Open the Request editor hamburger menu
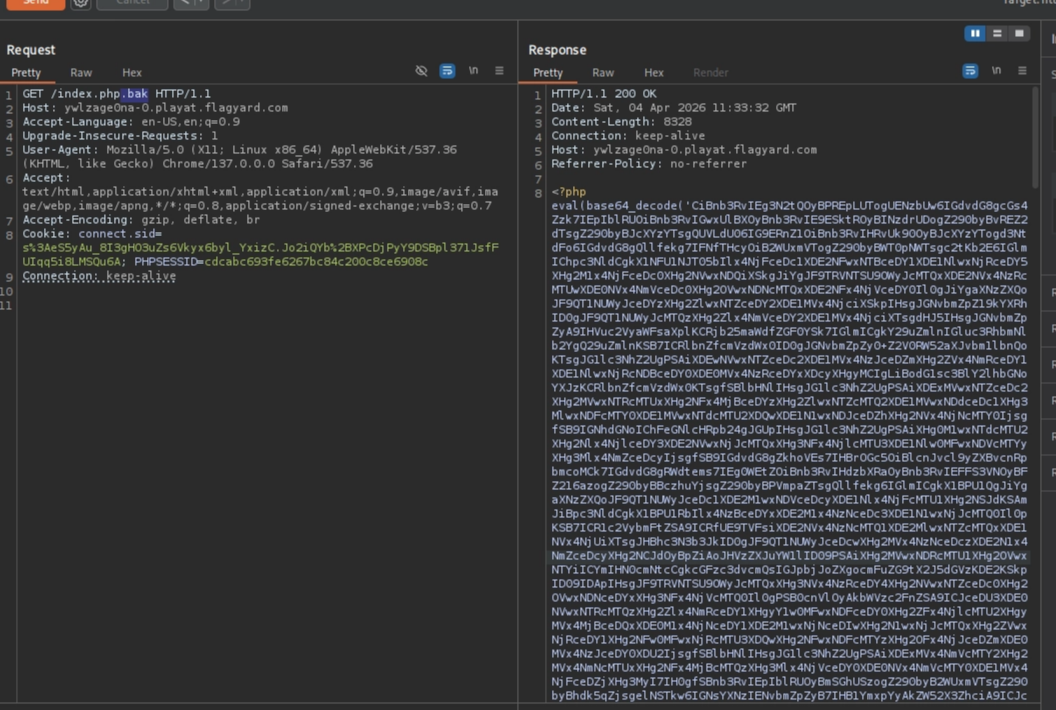Screen dimensions: 1056x710 pyautogui.click(x=499, y=71)
